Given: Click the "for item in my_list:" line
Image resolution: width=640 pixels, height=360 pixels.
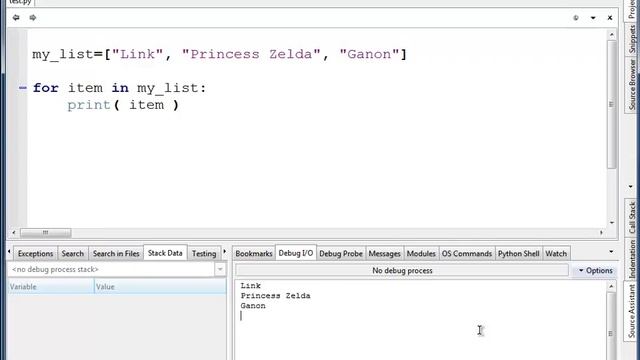Looking at the screenshot, I should pos(120,88).
